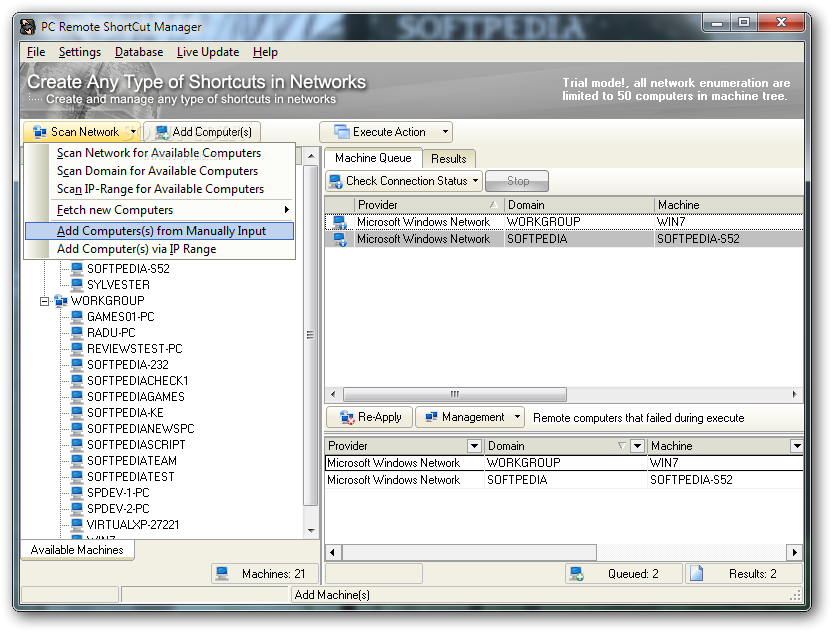Click the Stop button

click(517, 181)
